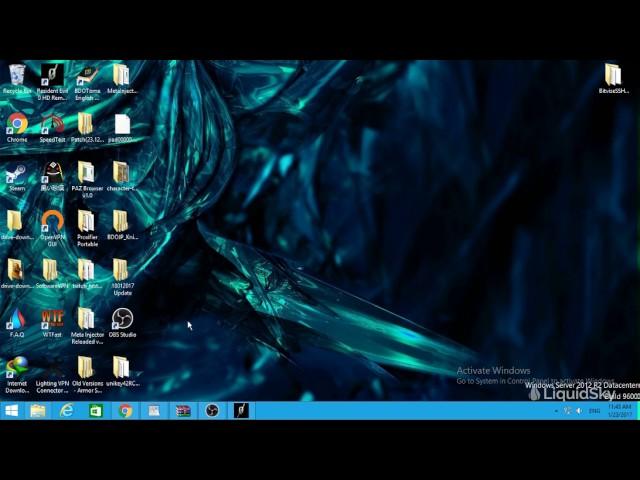Switch to Chrome on the taskbar

click(125, 411)
